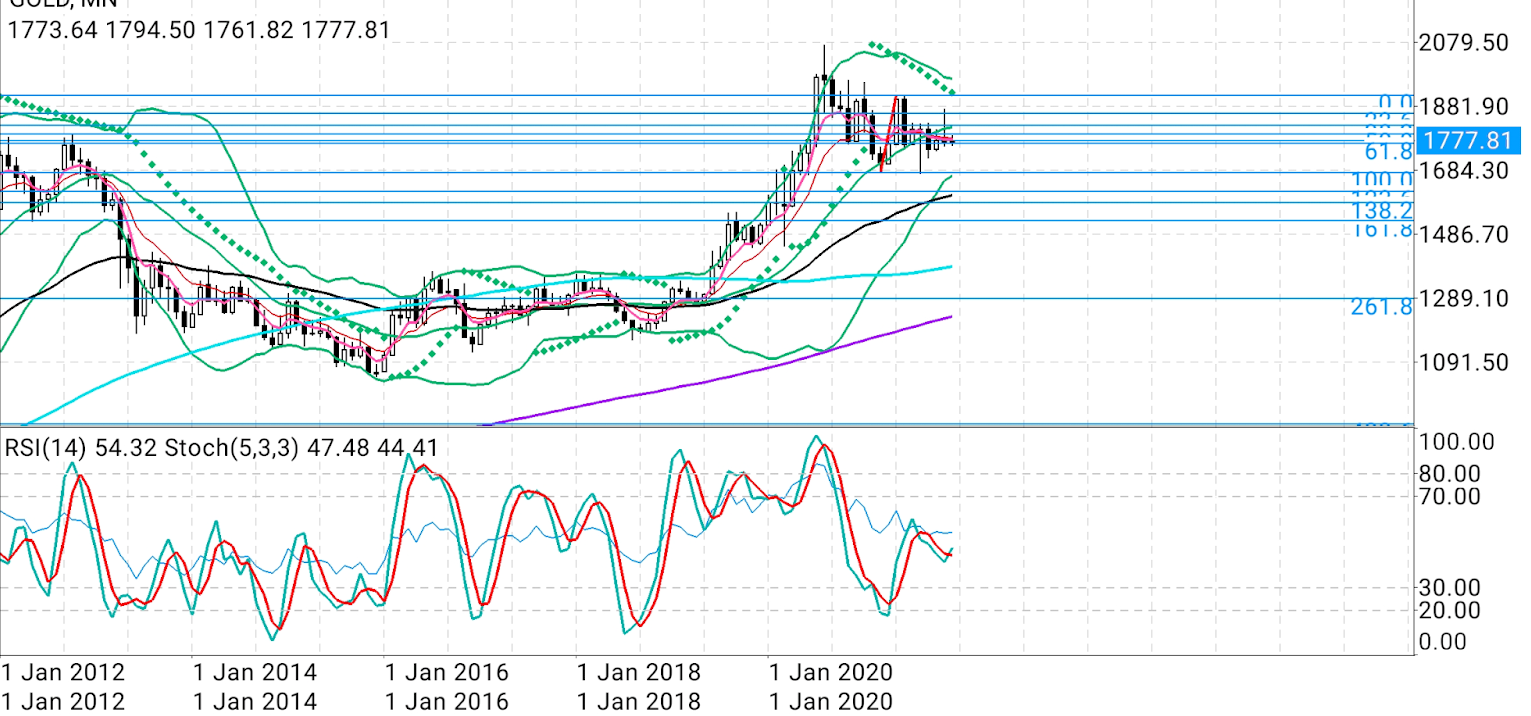Tap 1 Jan 2012 in the upper date row
Image resolution: width=1531 pixels, height=716 pixels.
63,671
